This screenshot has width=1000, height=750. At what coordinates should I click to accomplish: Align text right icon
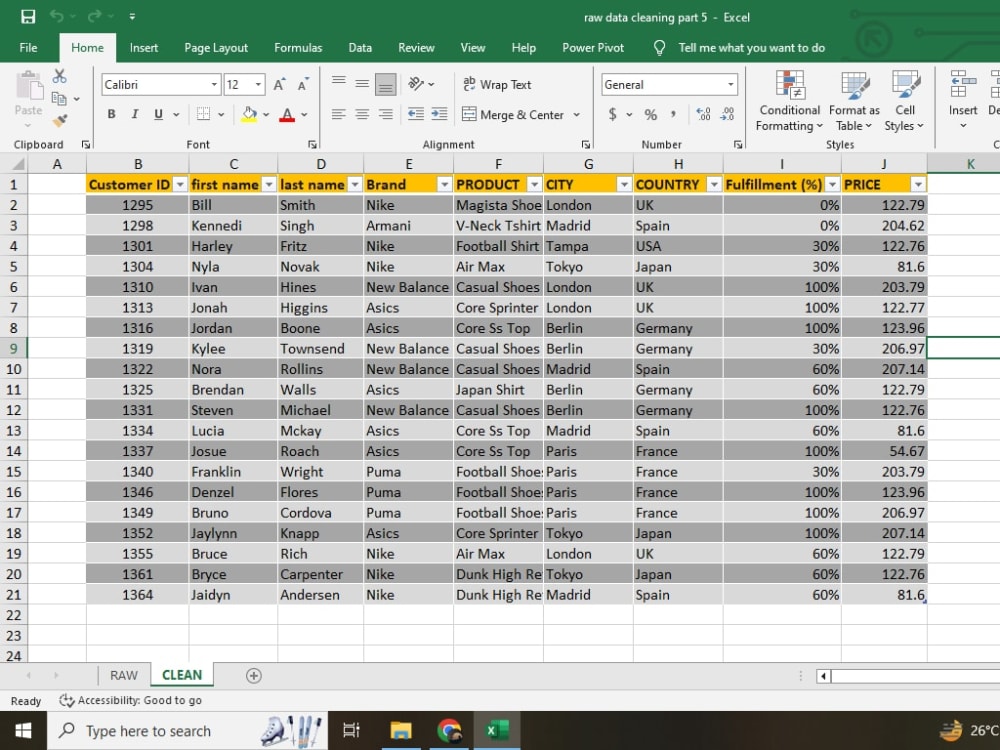pyautogui.click(x=385, y=114)
